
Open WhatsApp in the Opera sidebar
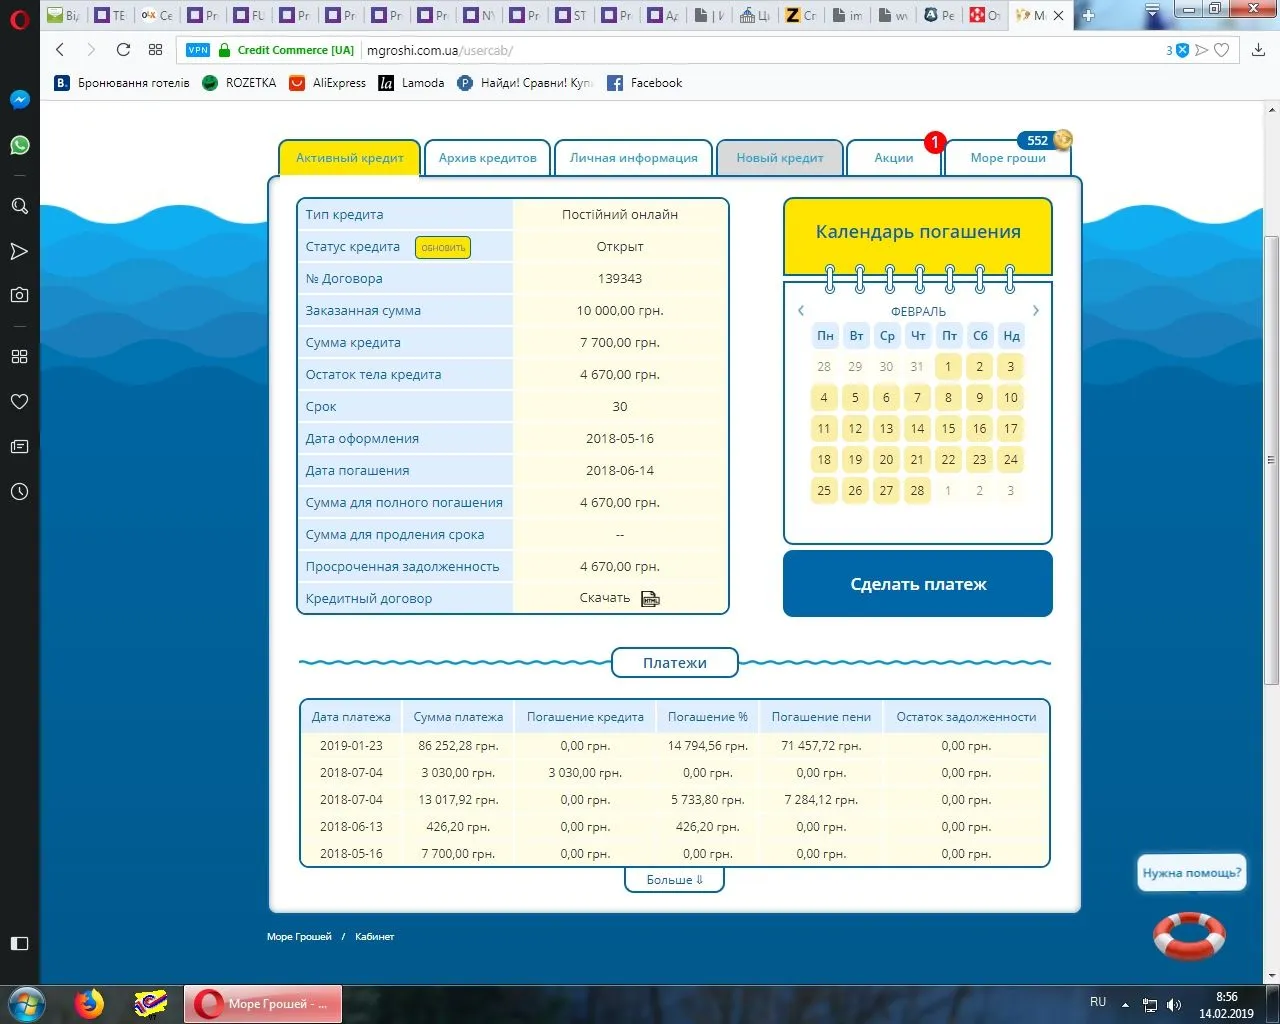click(x=19, y=146)
